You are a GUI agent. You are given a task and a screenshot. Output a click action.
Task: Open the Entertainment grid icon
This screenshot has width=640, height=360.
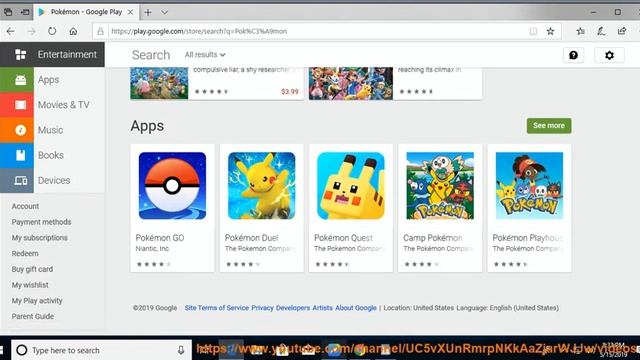tap(20, 54)
